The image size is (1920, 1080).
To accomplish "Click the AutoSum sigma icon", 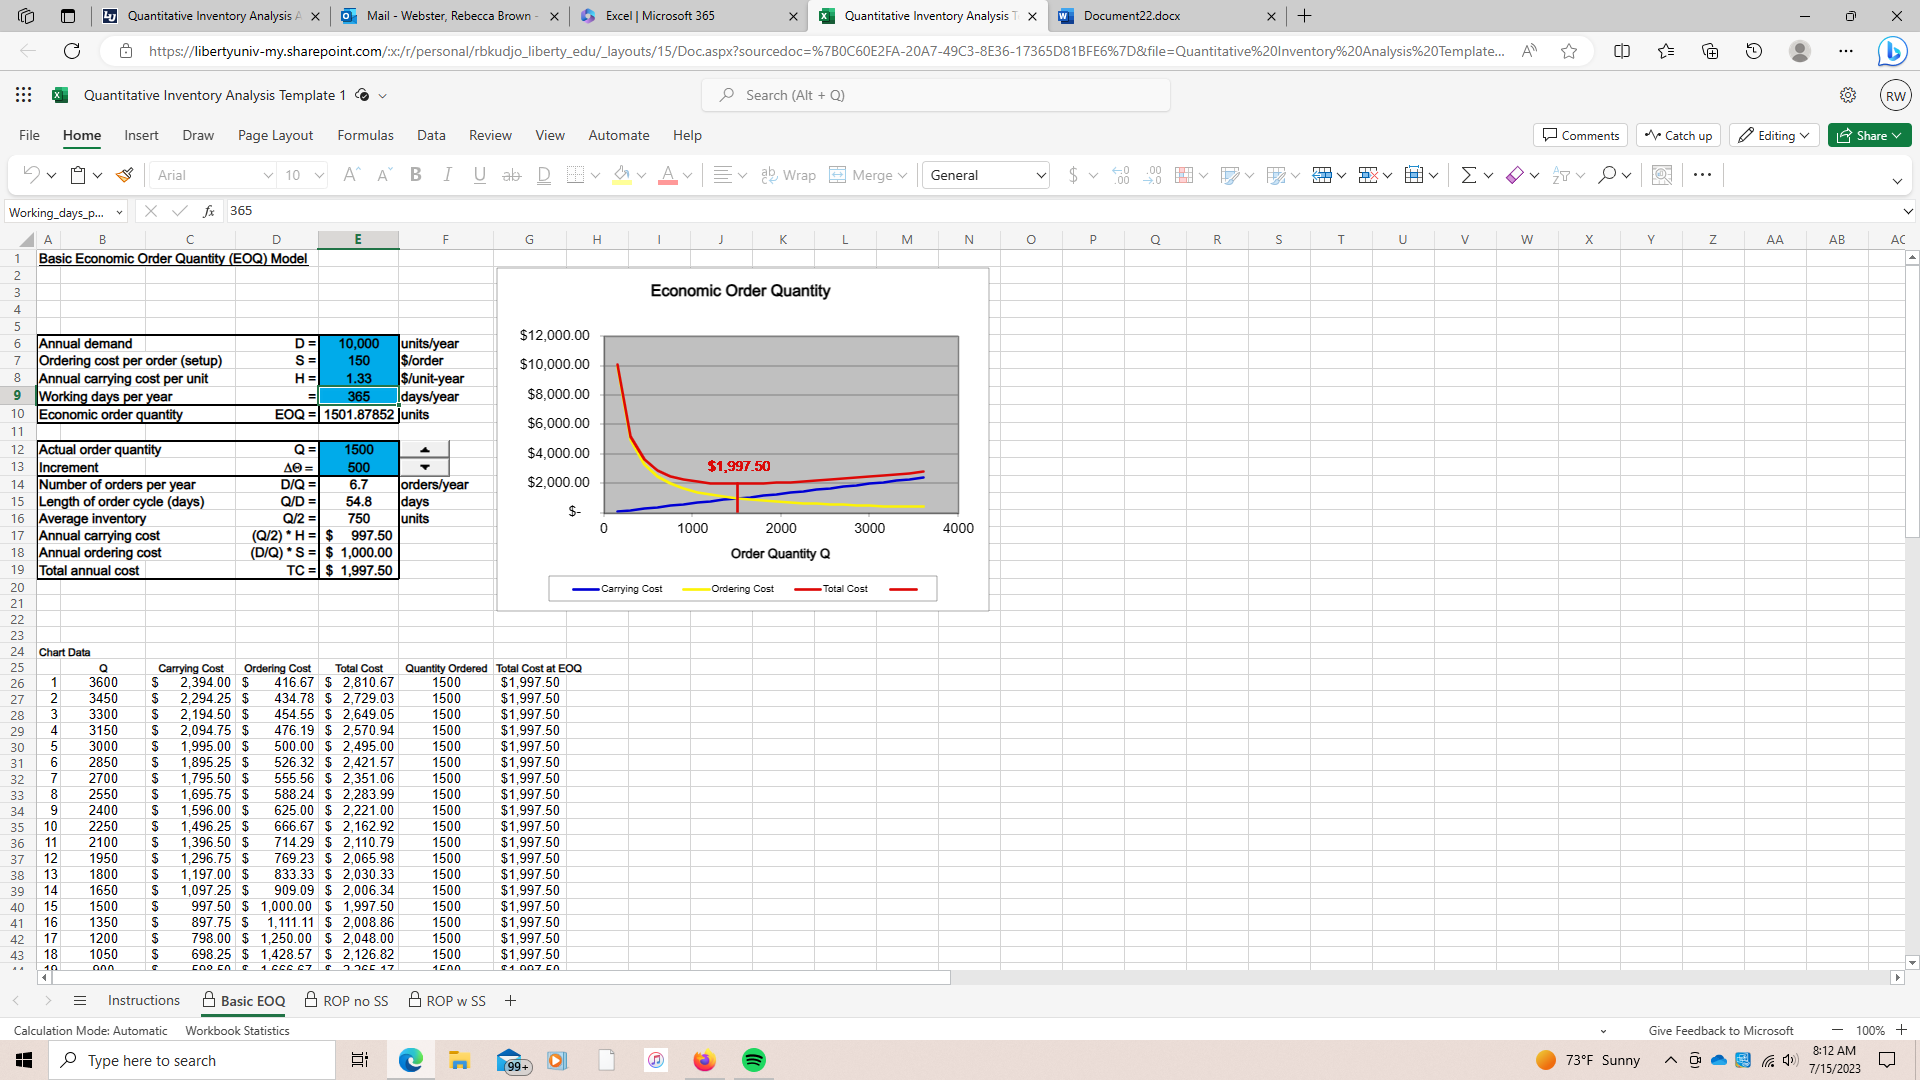I will click(1468, 175).
